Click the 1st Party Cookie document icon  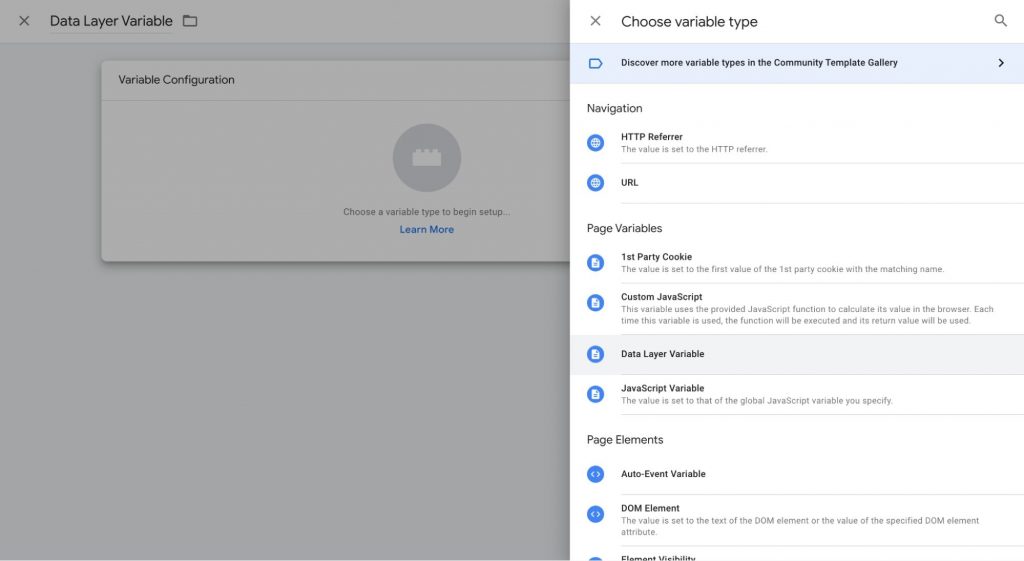pos(595,263)
